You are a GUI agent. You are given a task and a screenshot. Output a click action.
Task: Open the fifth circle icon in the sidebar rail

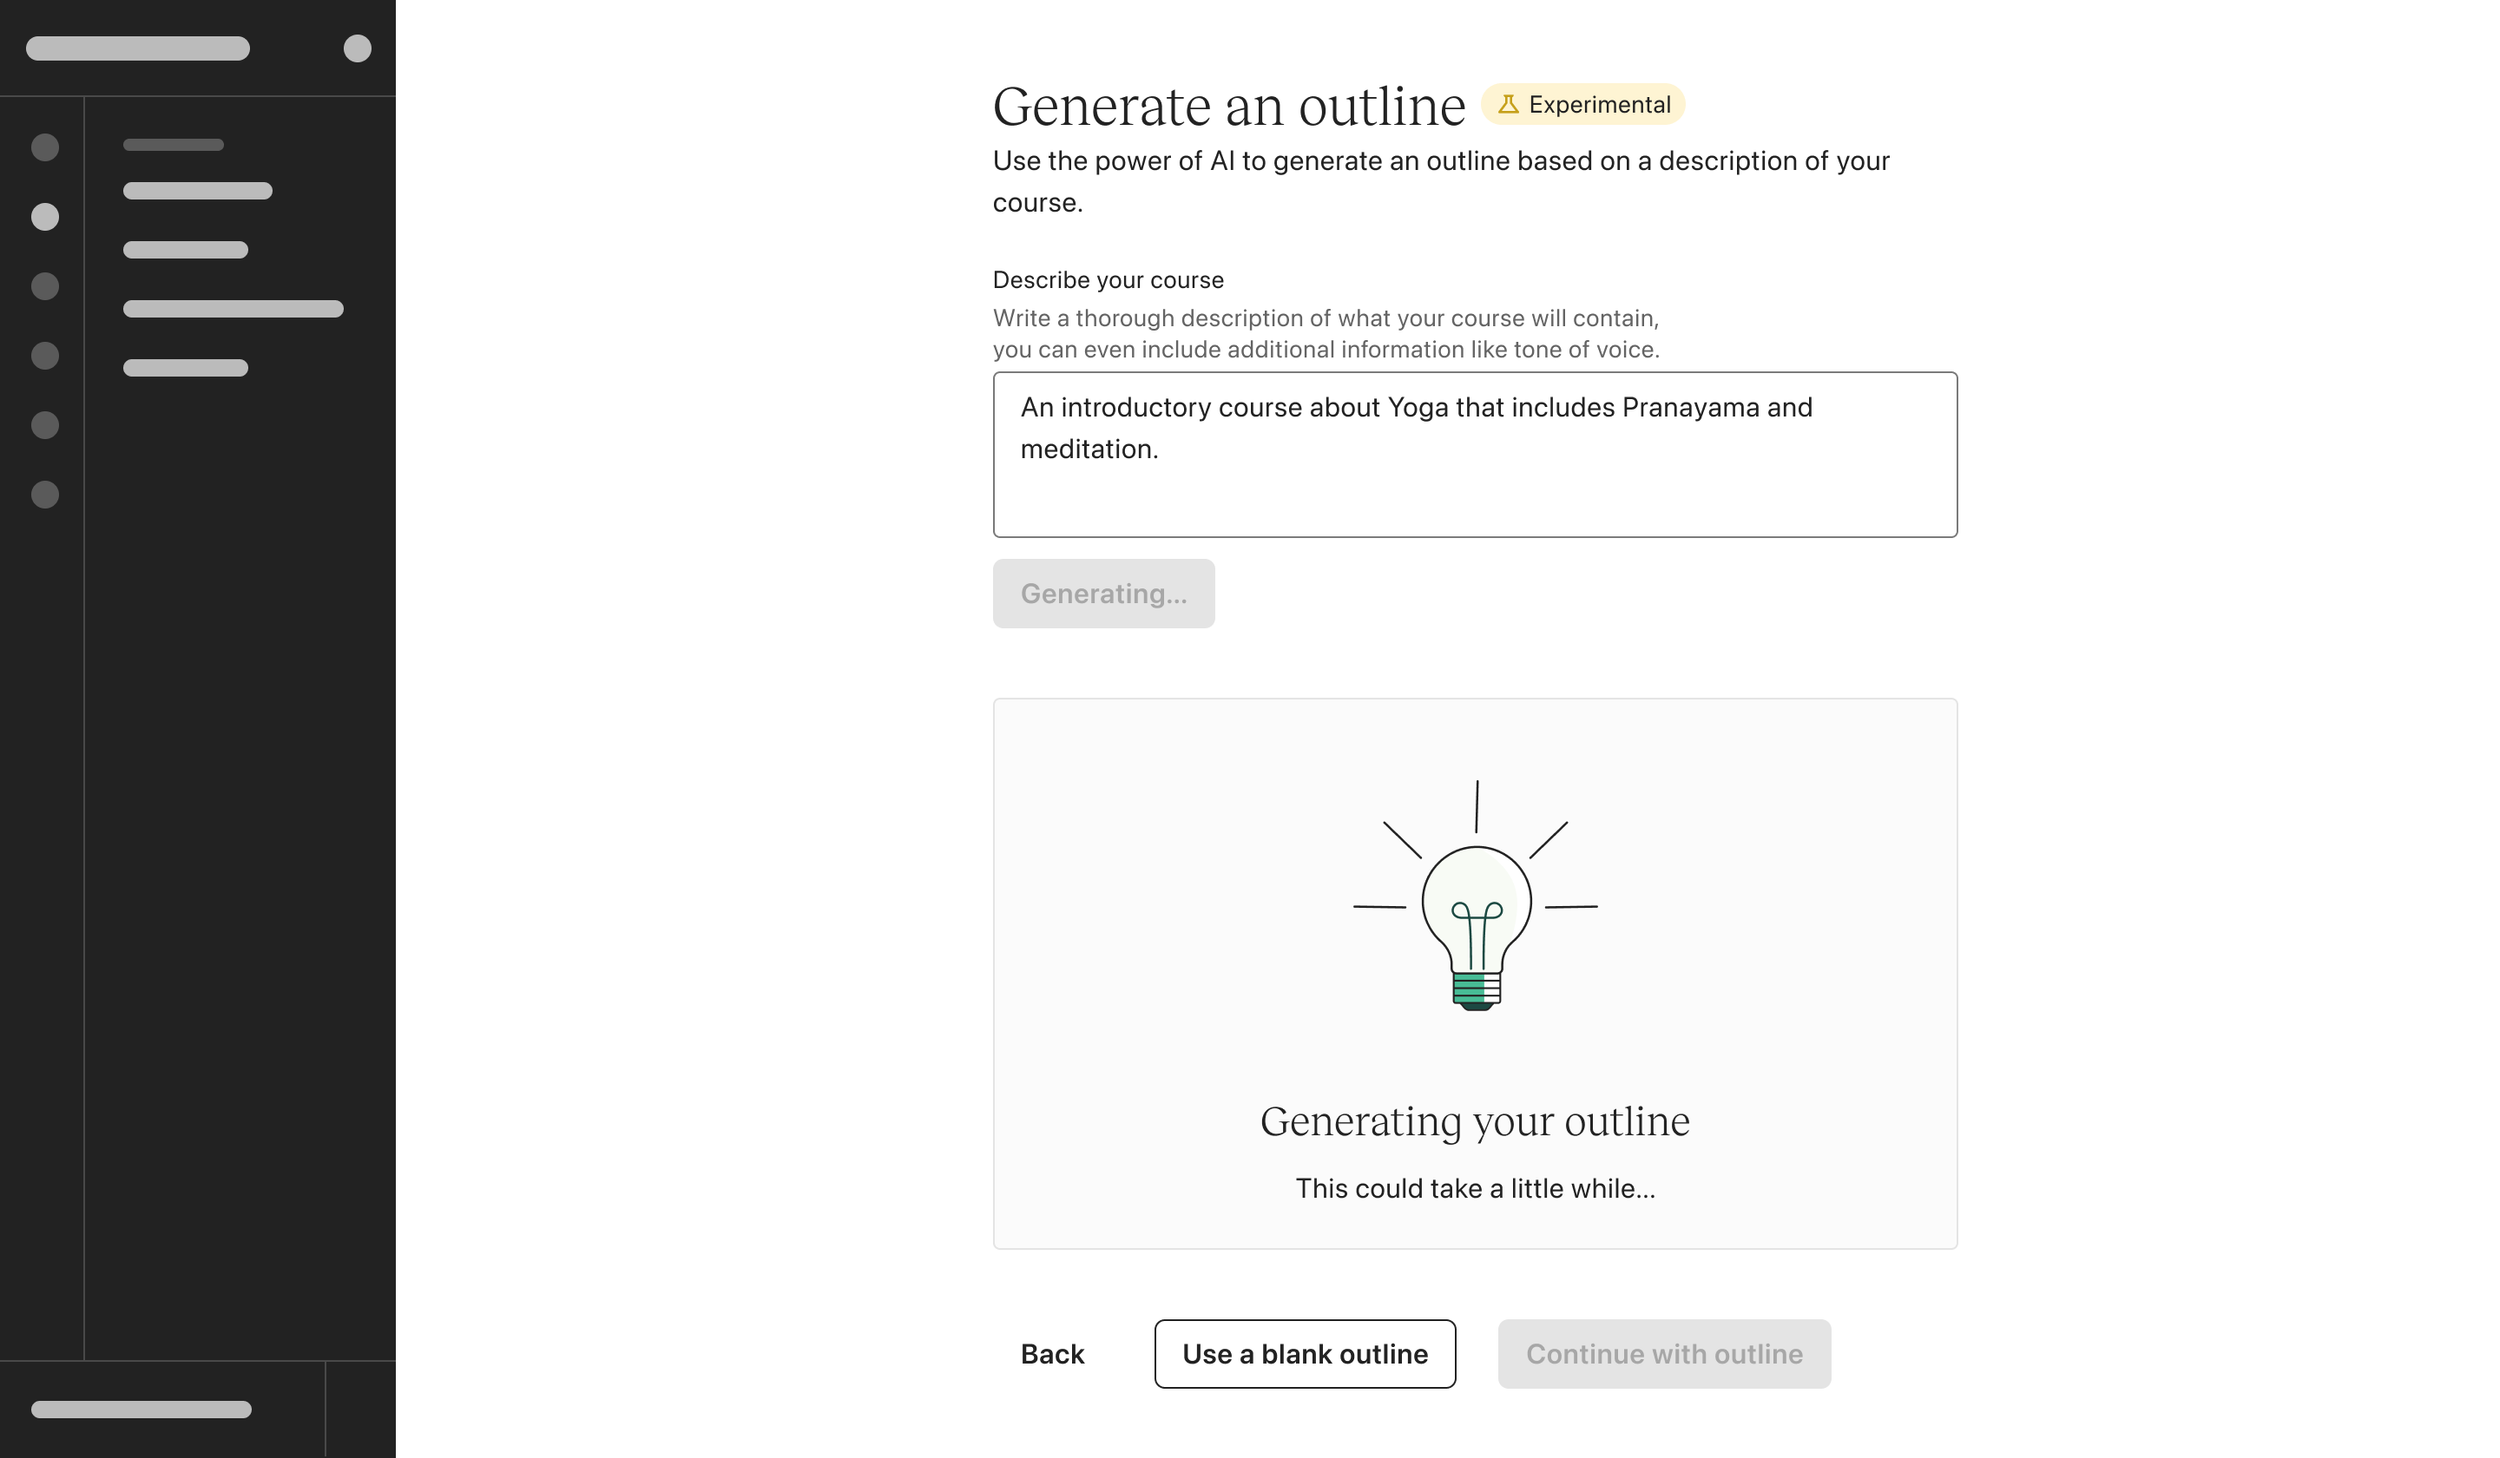45,425
